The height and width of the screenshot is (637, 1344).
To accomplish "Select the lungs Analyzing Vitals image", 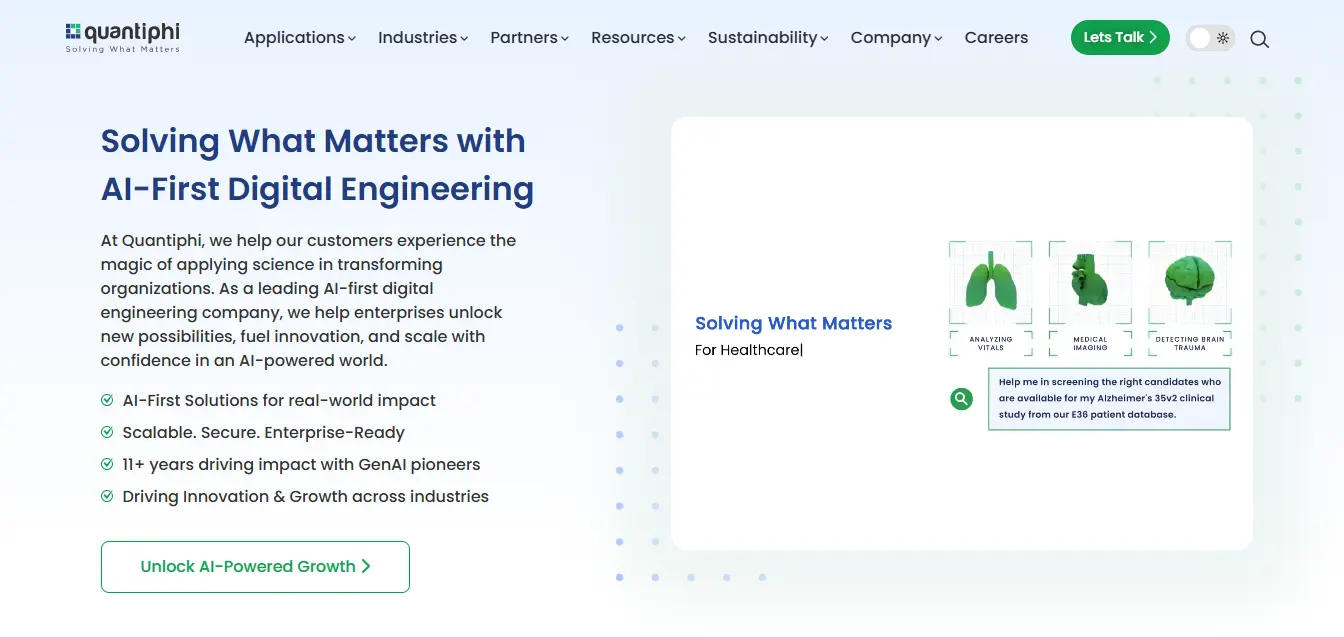I will pos(990,282).
